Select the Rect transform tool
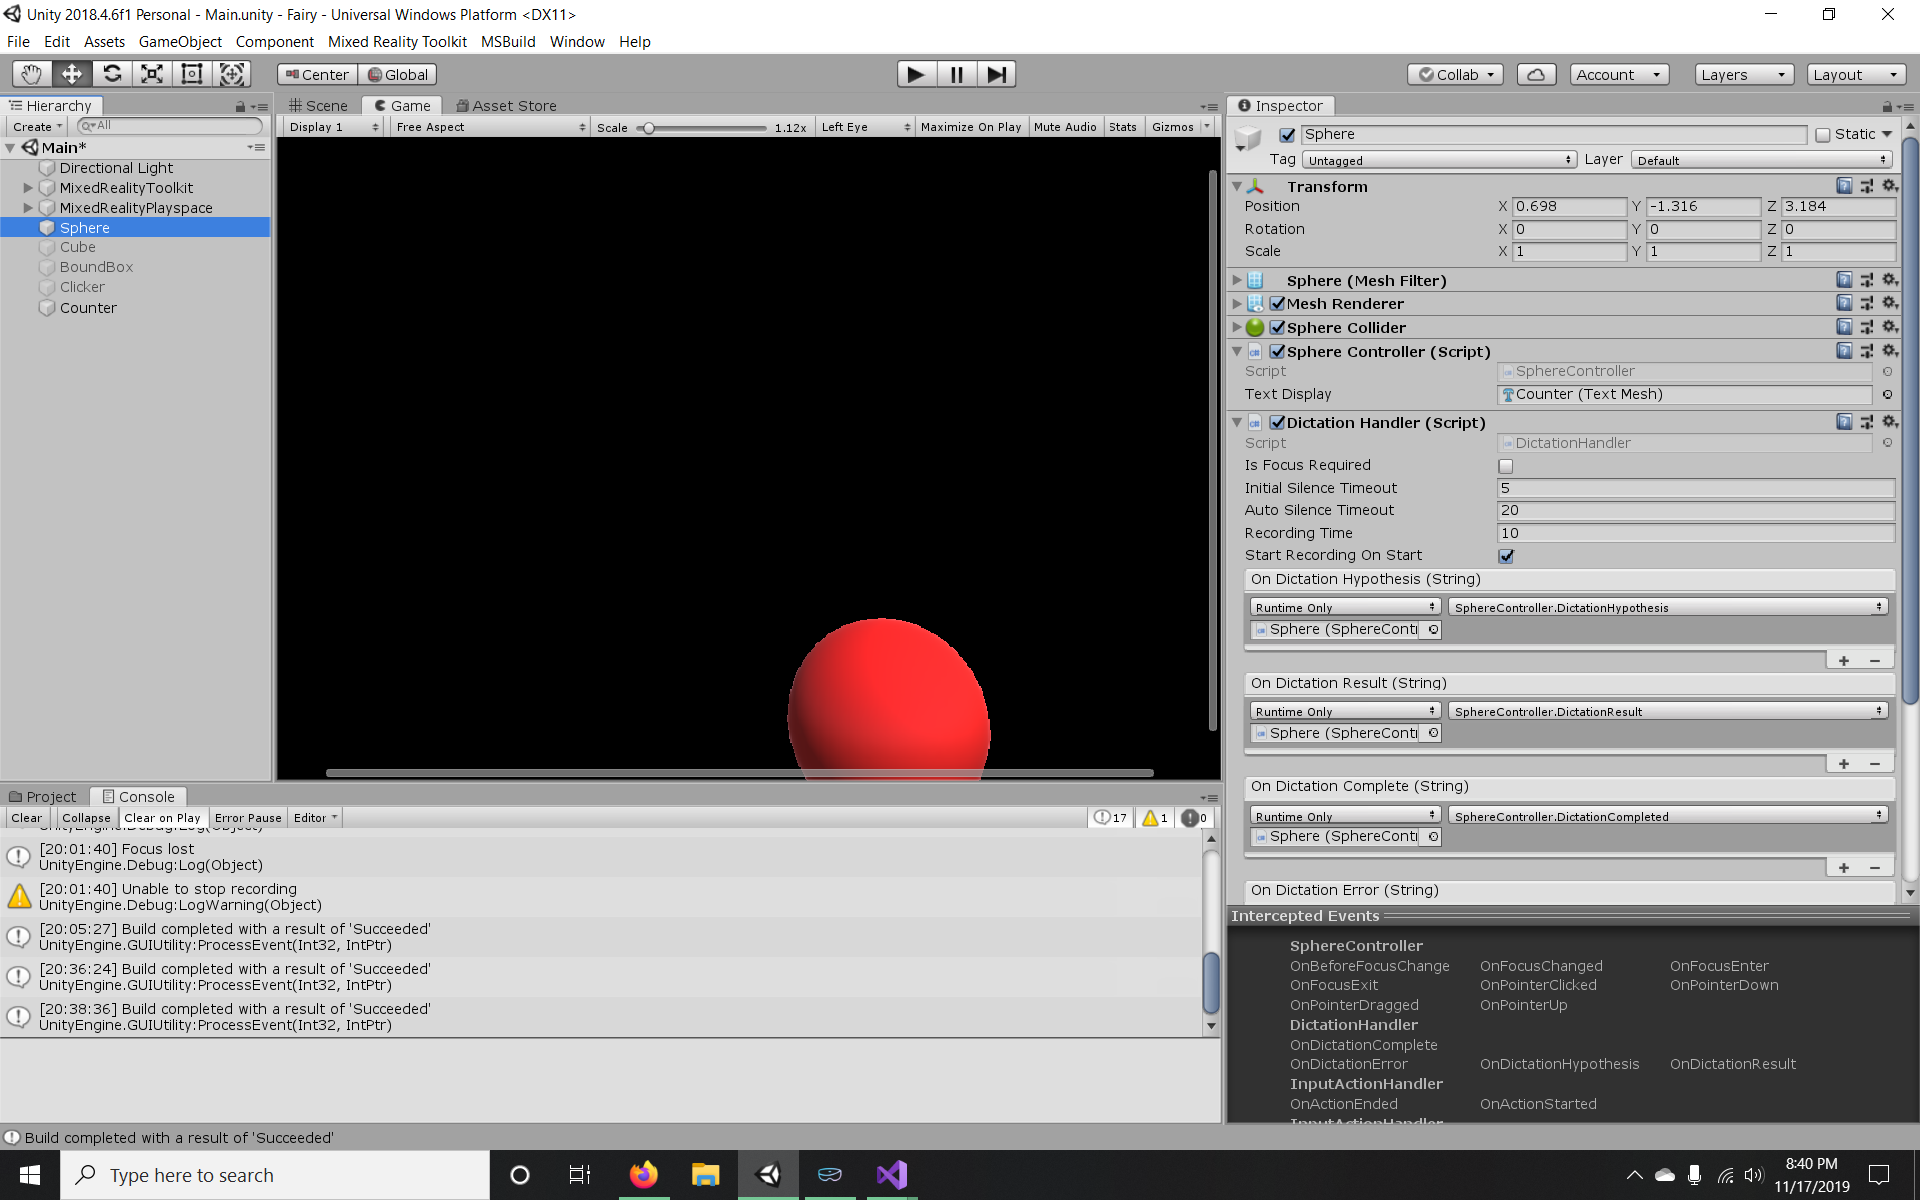Viewport: 1920px width, 1200px height. pos(191,73)
